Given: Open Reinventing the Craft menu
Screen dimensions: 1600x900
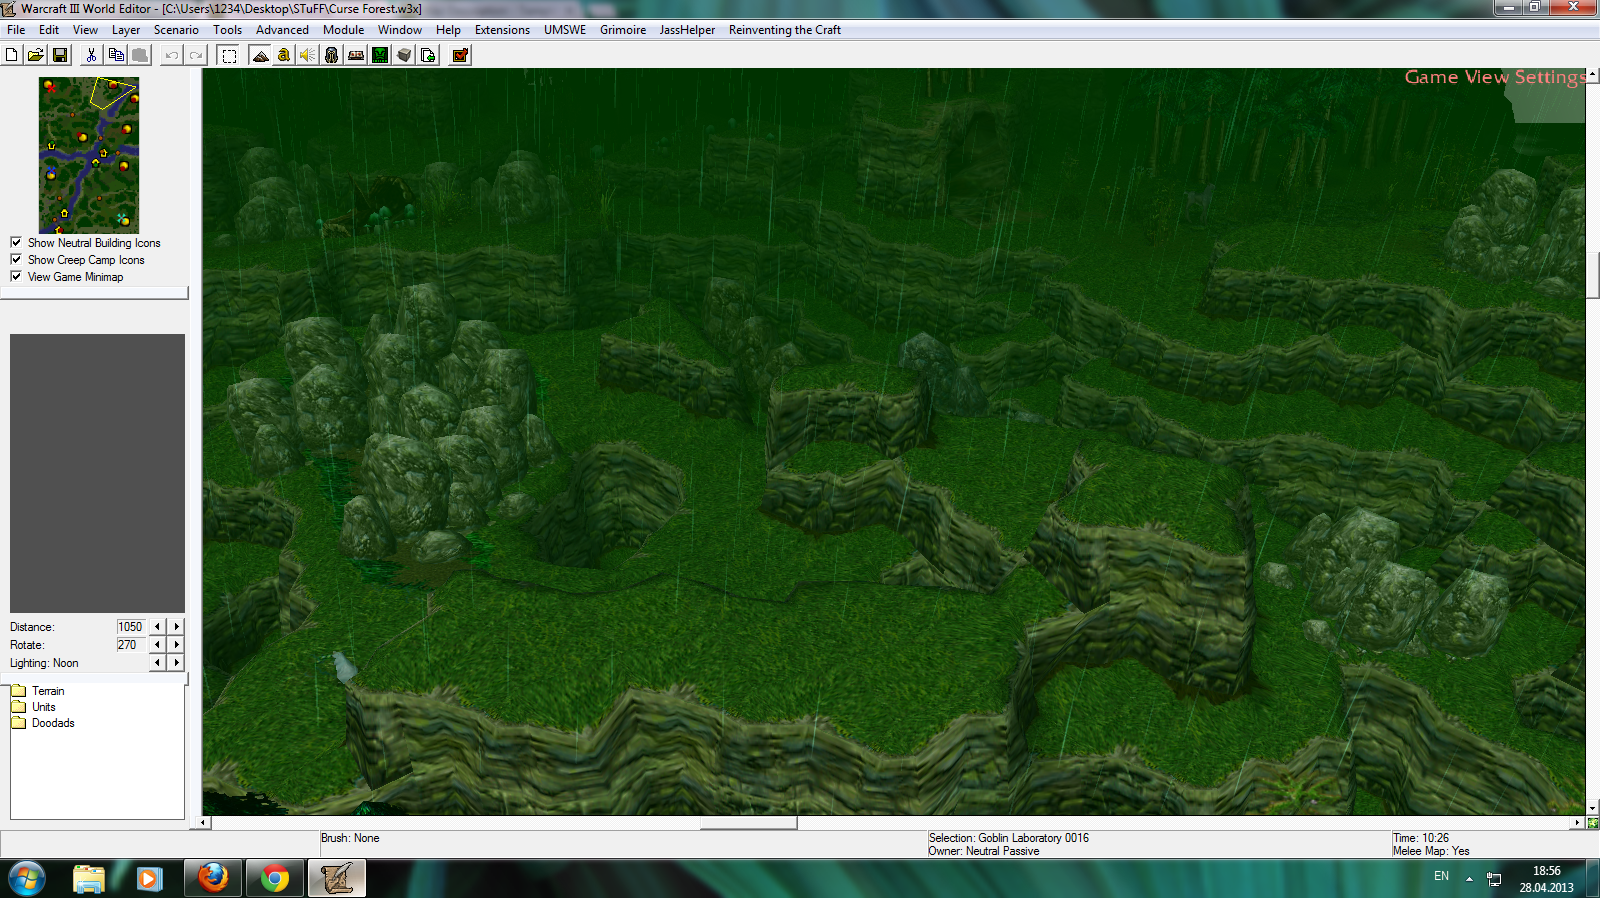Looking at the screenshot, I should click(785, 30).
